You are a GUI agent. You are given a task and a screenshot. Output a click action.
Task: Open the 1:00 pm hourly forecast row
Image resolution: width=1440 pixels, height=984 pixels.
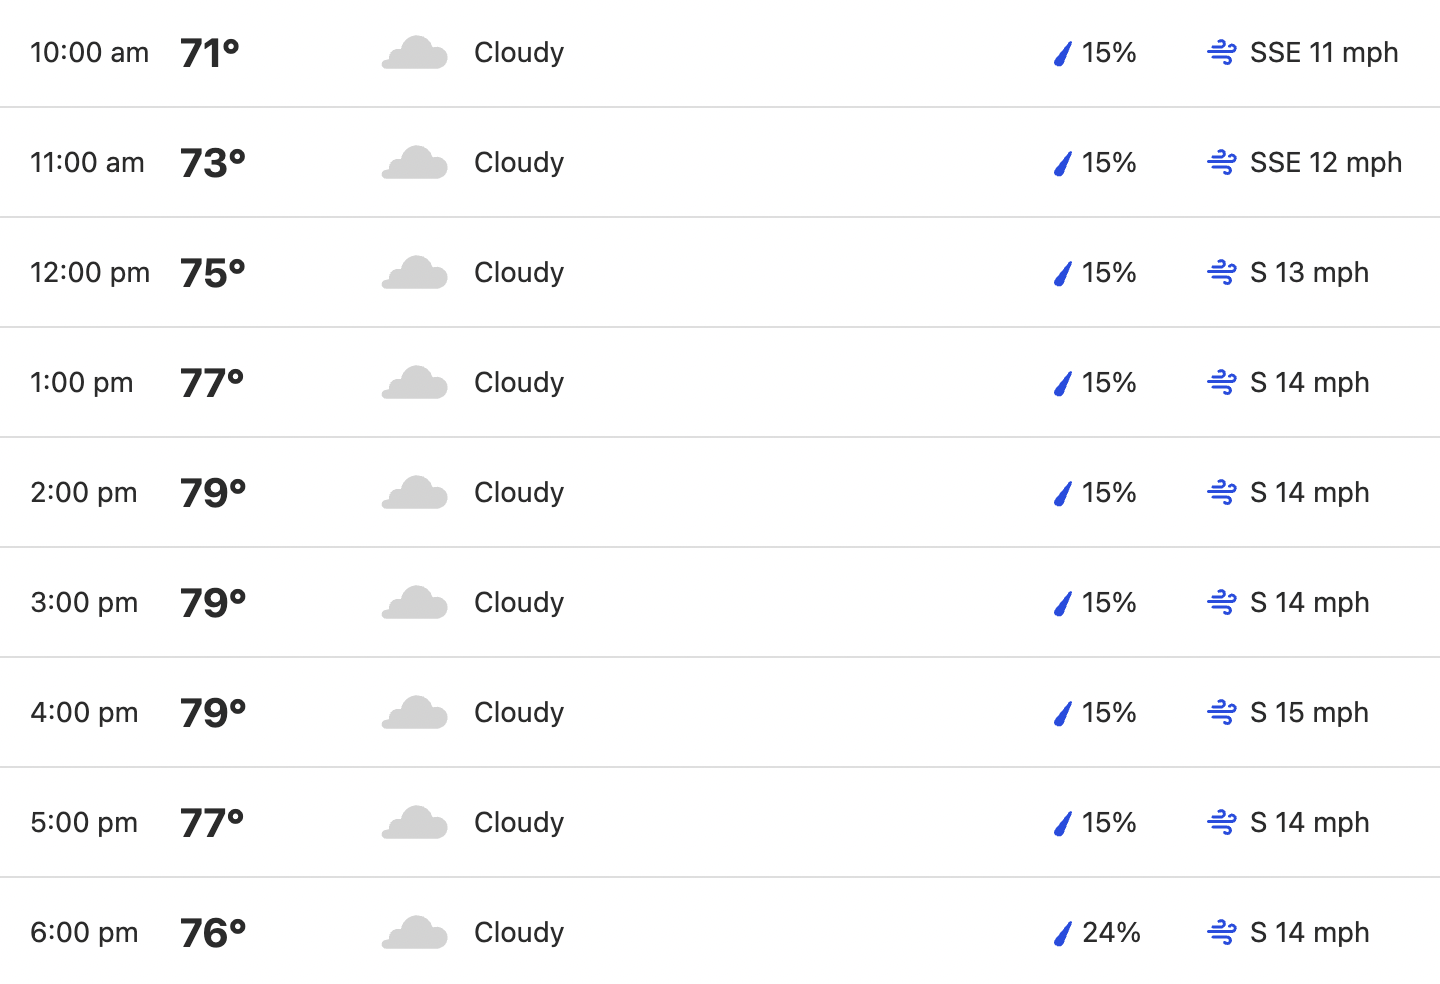(720, 382)
